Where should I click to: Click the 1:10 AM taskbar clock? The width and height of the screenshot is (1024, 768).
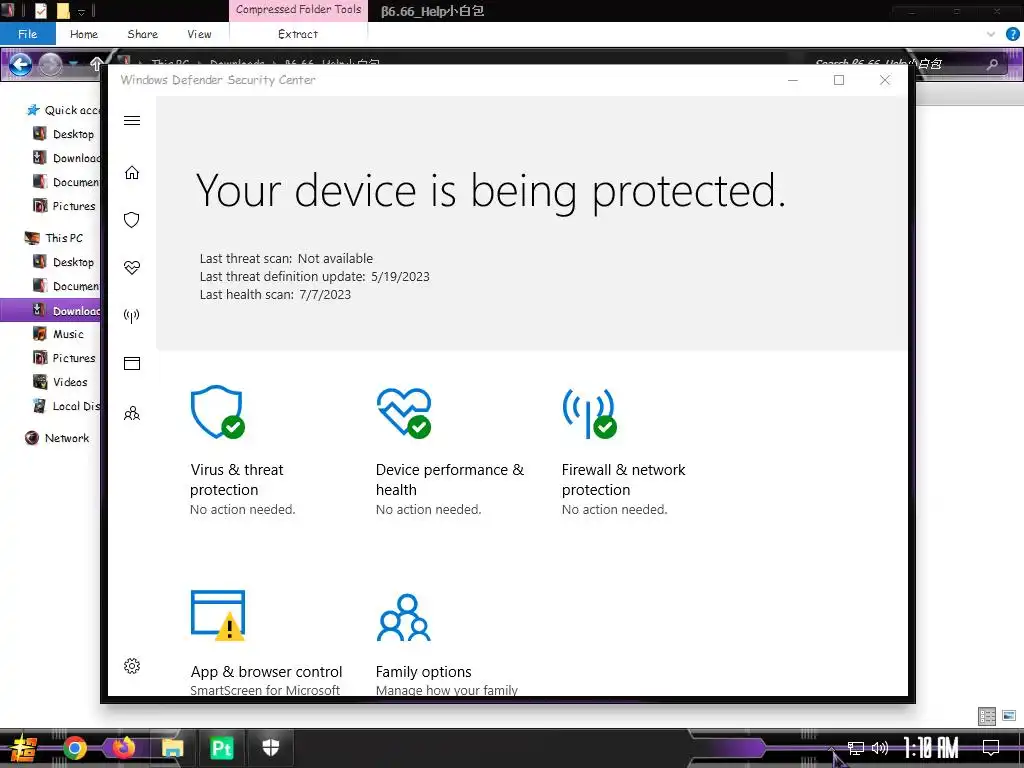click(931, 748)
